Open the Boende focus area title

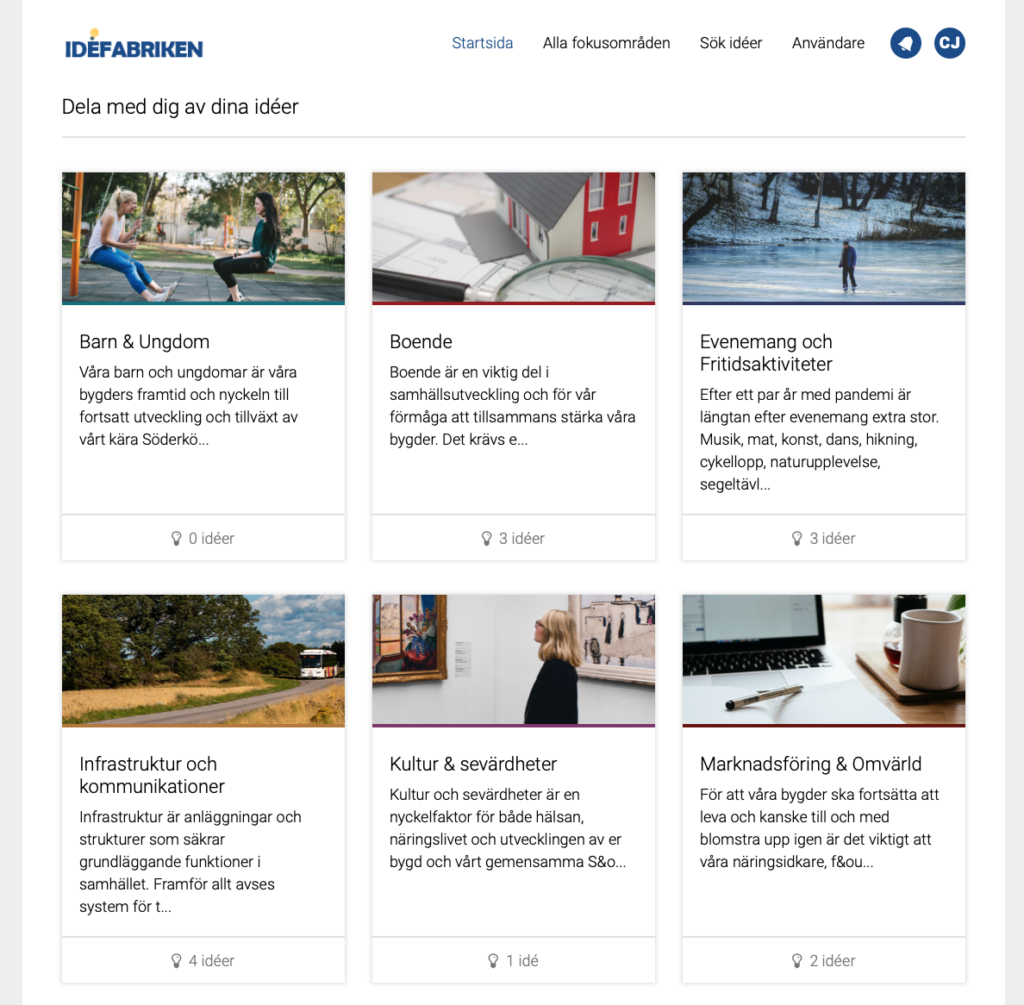pos(421,342)
